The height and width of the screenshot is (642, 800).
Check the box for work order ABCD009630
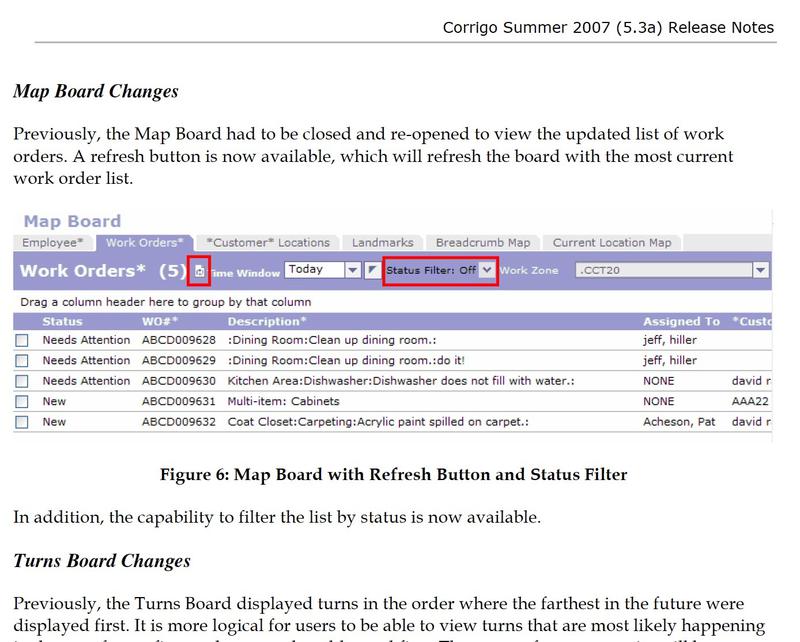pos(22,382)
